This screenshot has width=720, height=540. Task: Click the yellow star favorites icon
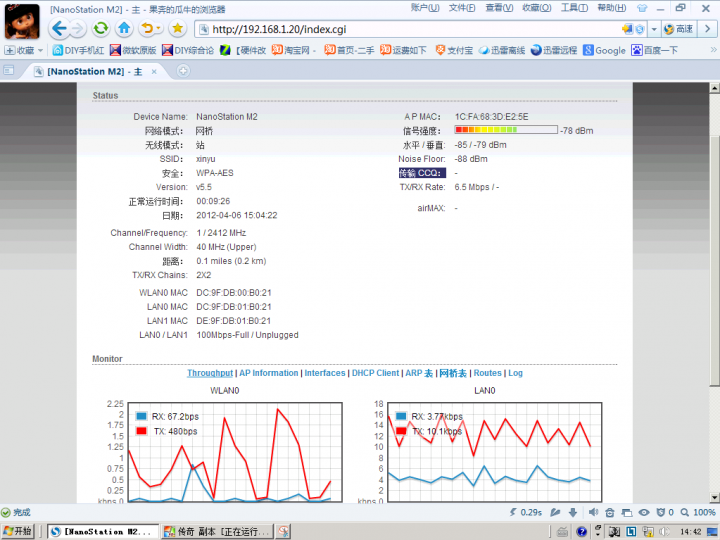point(177,29)
